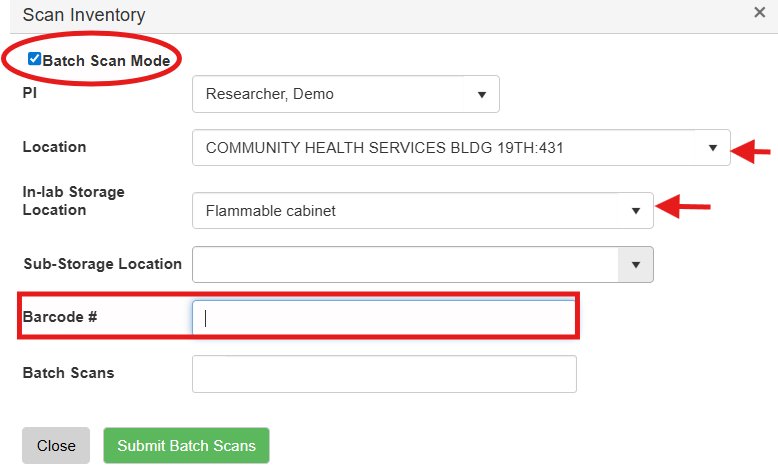Image resolution: width=778 pixels, height=475 pixels.
Task: Open the PI dropdown showing Researcher, Demo
Action: tap(344, 95)
